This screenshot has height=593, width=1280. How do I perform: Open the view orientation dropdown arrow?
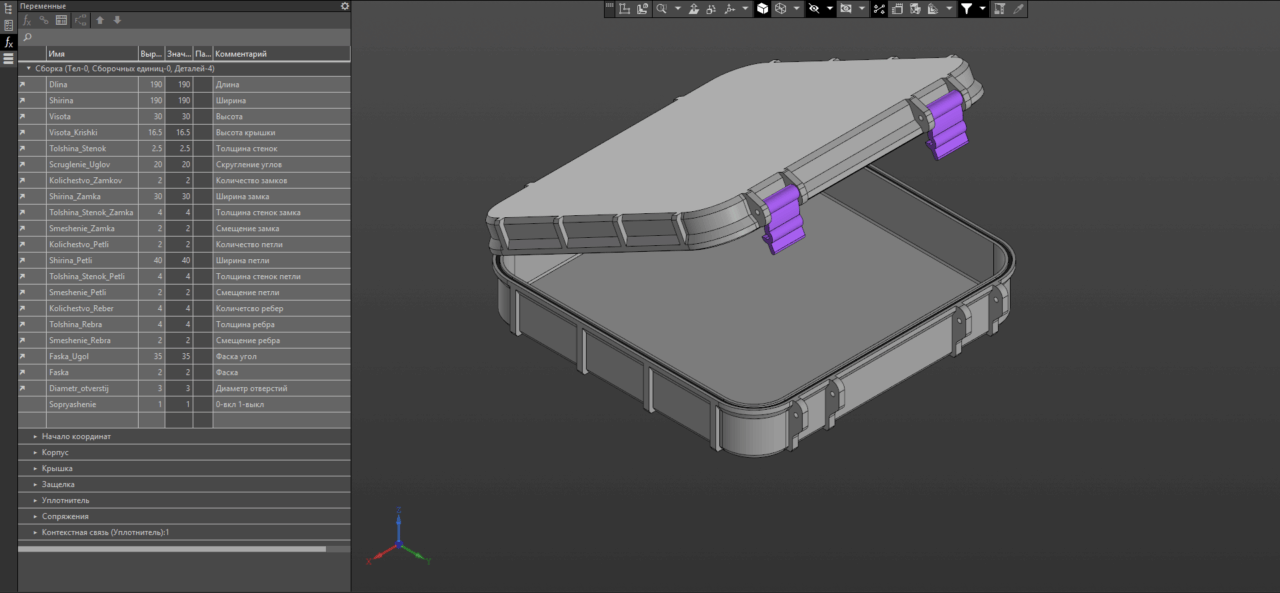click(745, 9)
